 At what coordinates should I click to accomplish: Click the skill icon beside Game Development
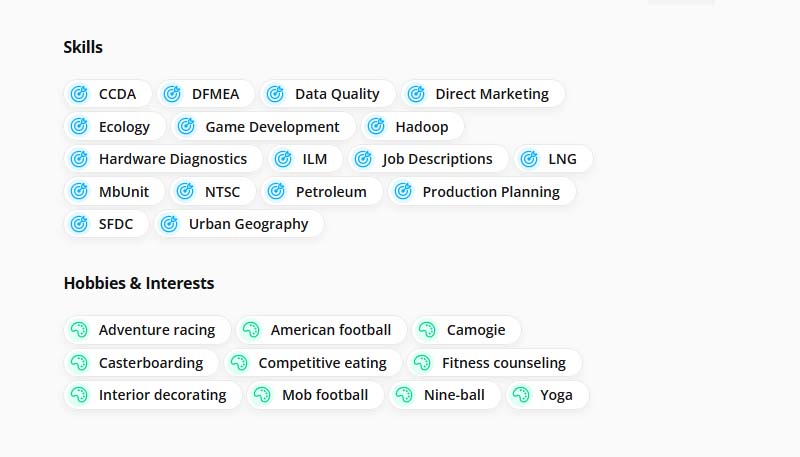[186, 126]
